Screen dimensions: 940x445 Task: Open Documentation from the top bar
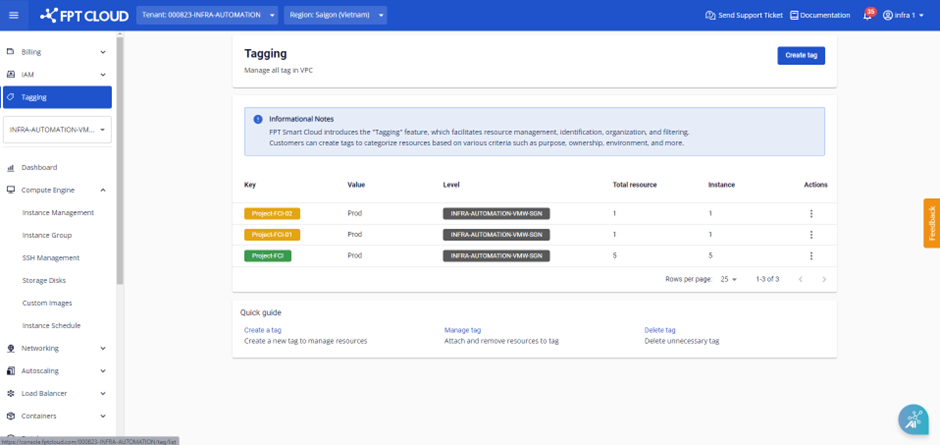click(x=820, y=16)
